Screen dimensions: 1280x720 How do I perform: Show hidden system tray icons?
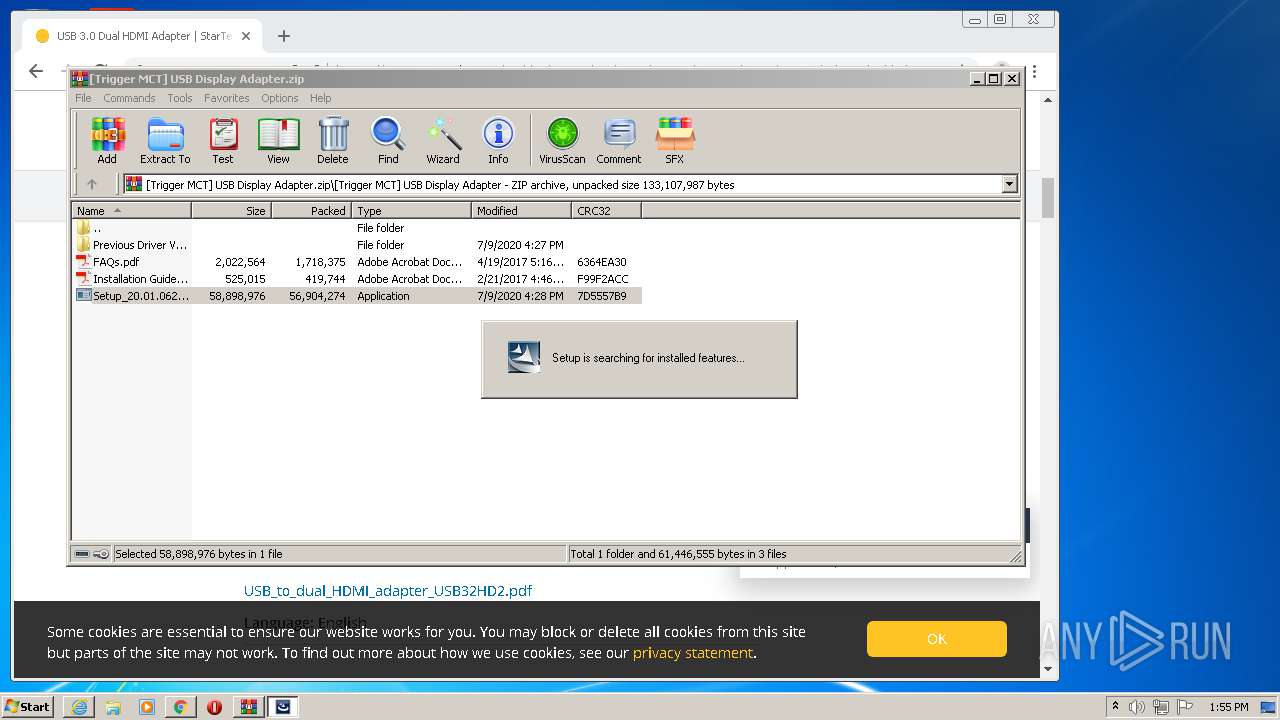pos(1115,707)
